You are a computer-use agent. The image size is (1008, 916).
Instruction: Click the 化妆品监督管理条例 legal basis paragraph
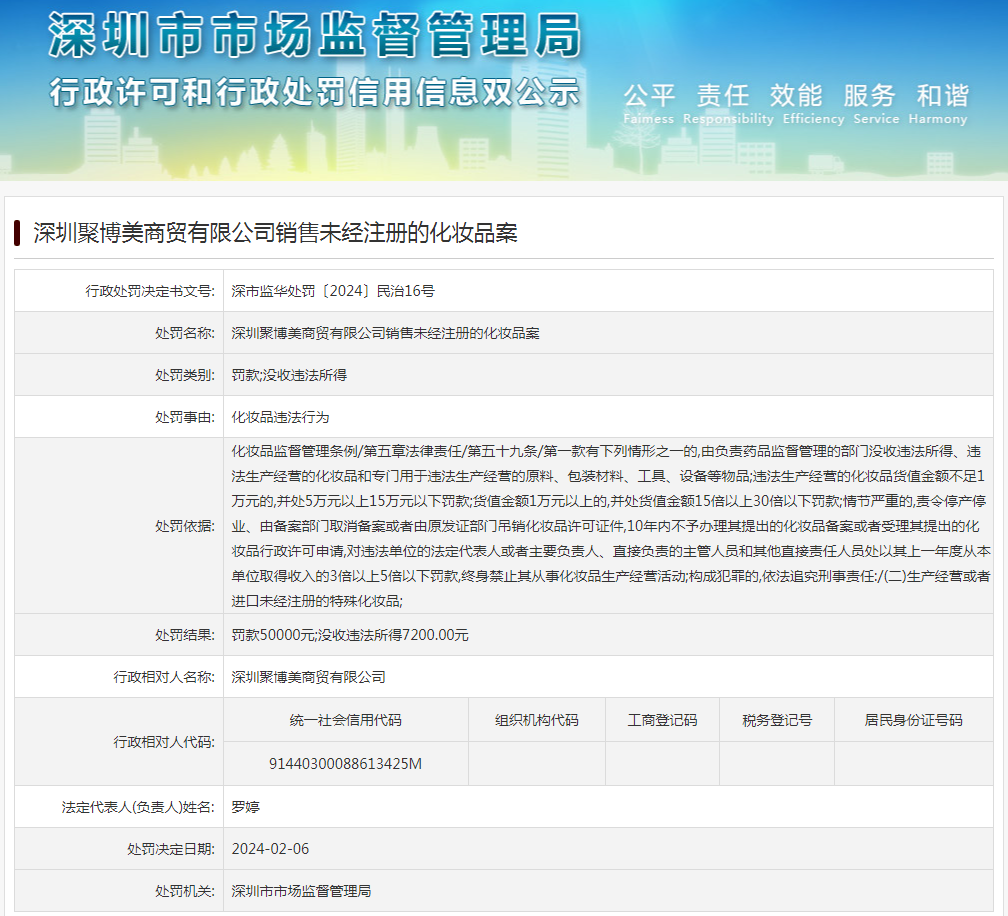(x=610, y=526)
